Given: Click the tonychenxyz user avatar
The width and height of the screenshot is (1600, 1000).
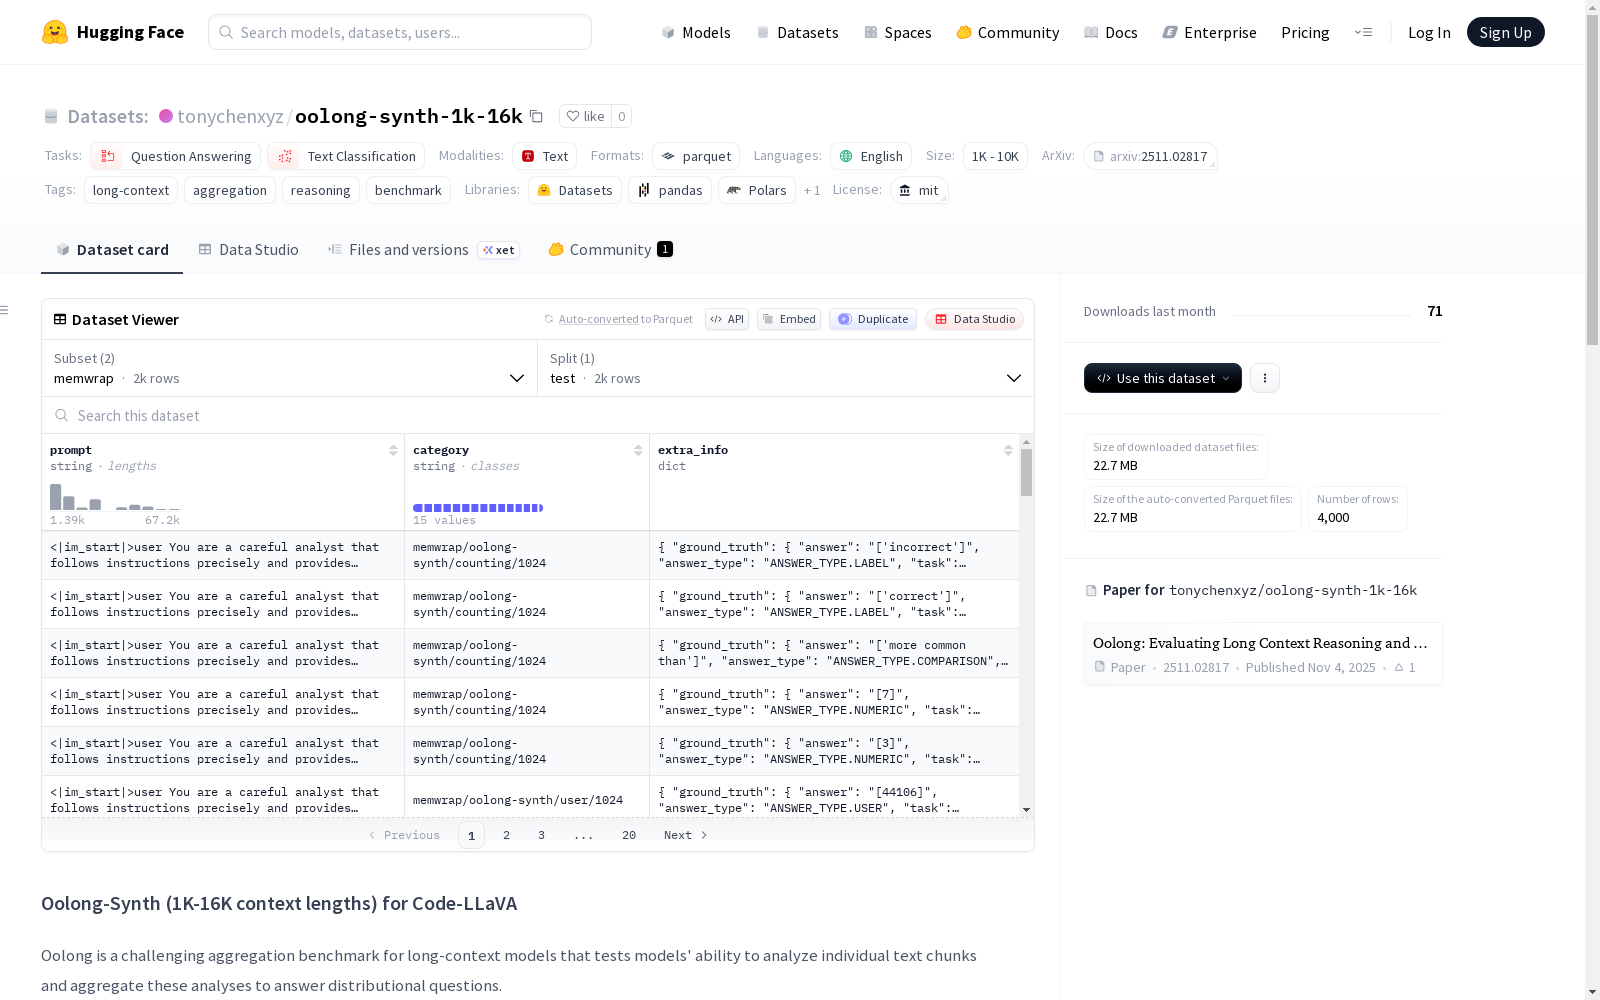Looking at the screenshot, I should coord(166,116).
